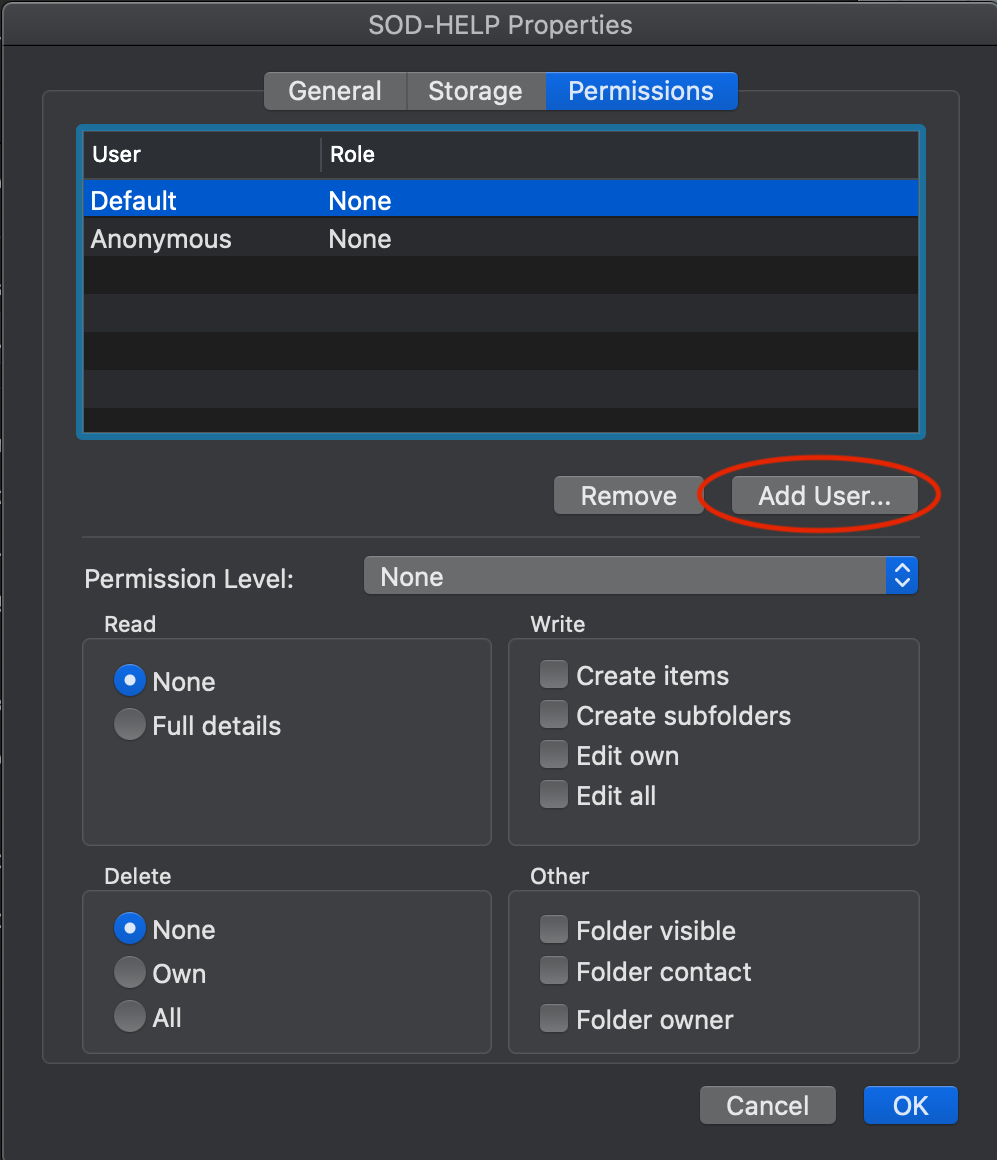
Task: Enable the Folder owner checkbox
Action: pyautogui.click(x=554, y=1019)
